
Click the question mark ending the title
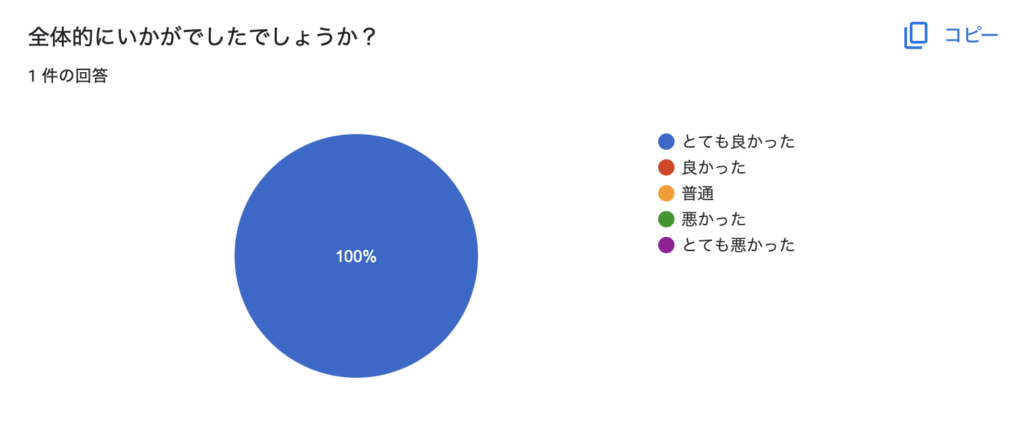pyautogui.click(x=368, y=37)
